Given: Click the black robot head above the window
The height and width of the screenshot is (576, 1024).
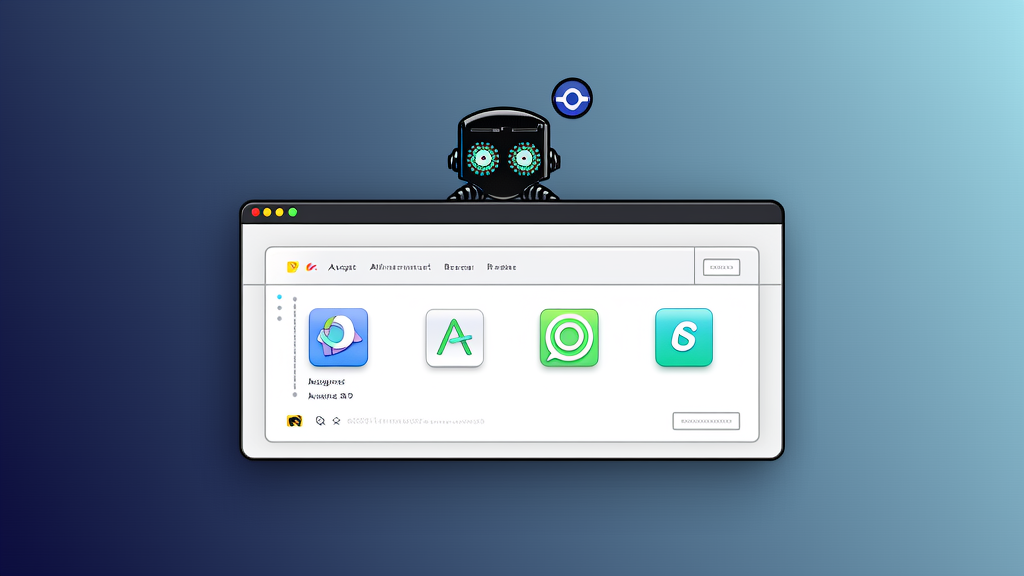Looking at the screenshot, I should [x=502, y=152].
